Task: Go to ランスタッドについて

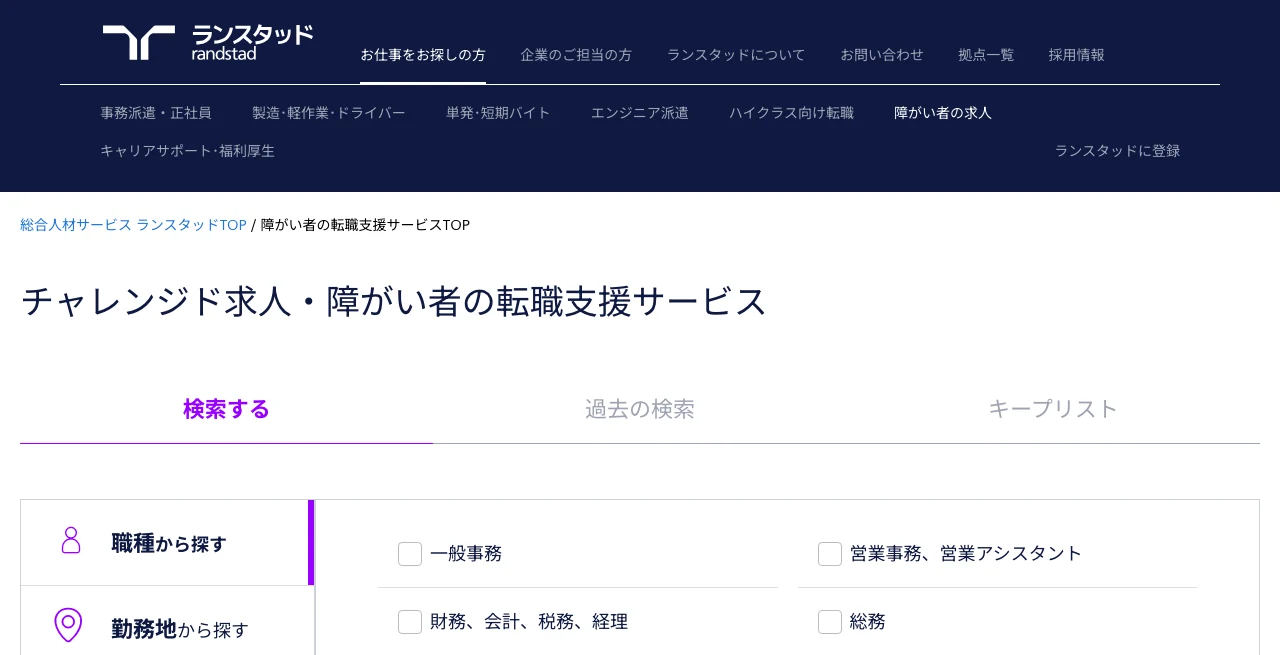Action: coord(736,55)
